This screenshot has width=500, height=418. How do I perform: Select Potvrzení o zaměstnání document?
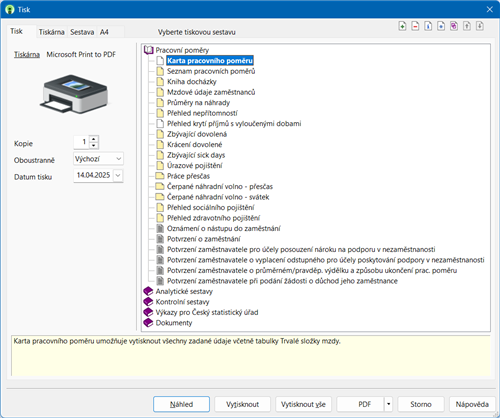click(x=204, y=239)
